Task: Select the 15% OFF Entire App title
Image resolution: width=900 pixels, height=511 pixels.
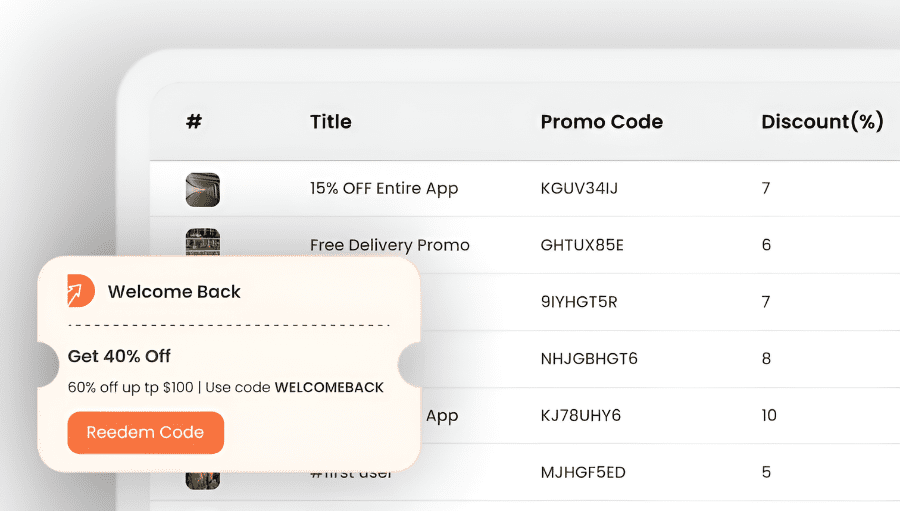Action: tap(384, 188)
